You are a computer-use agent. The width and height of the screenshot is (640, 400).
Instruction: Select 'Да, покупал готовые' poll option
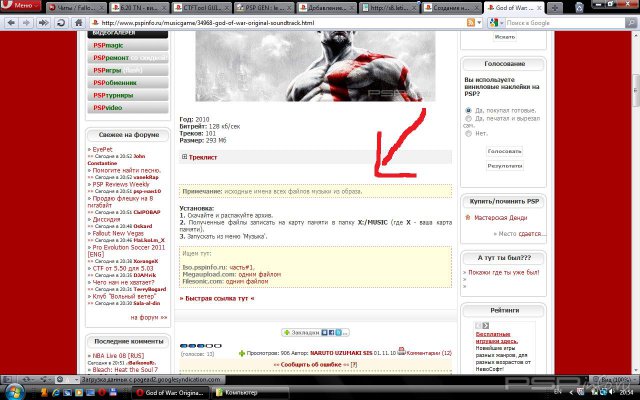tap(470, 110)
